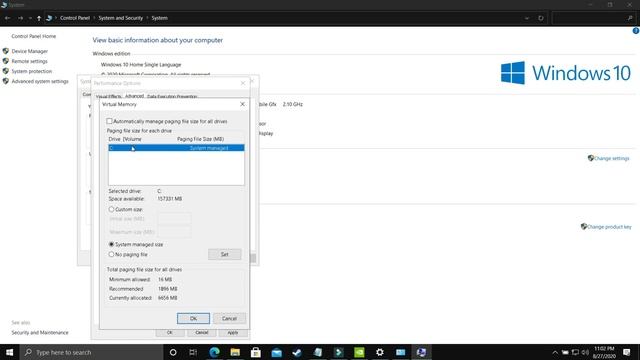Viewport: 640px width, 360px height.
Task: Expand address bar history dropdown
Action: coord(527,18)
